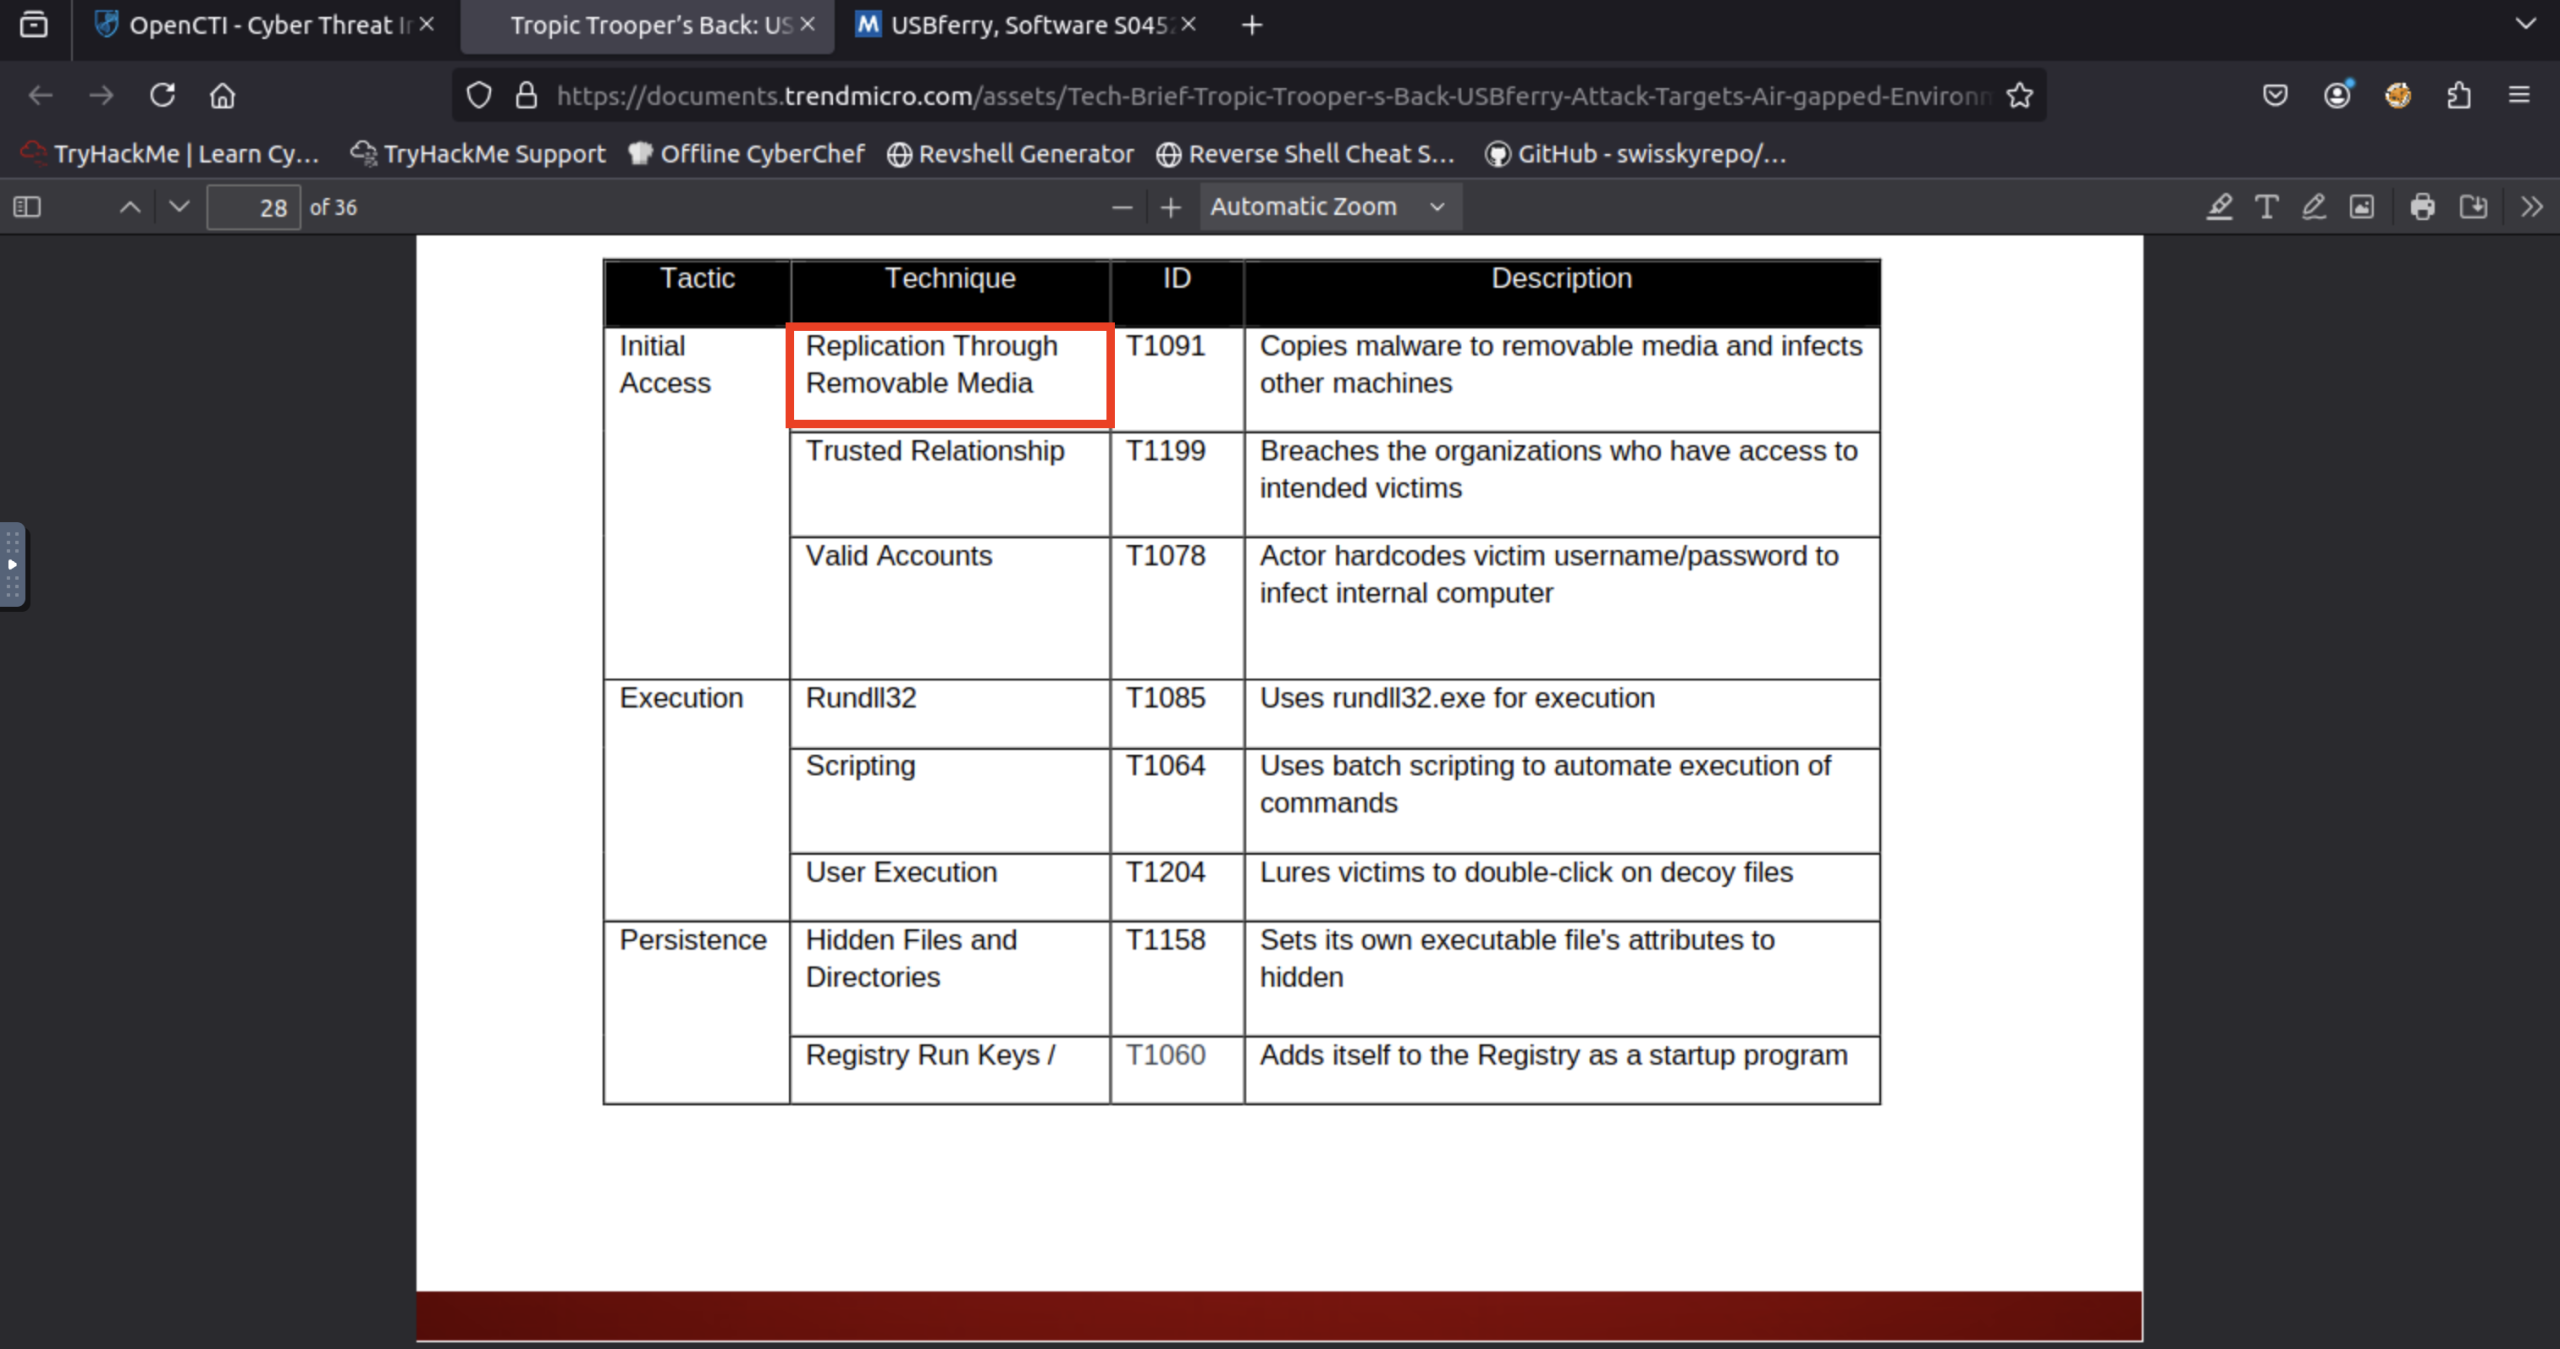Bookmark this page with the star
Image resolution: width=2560 pixels, height=1349 pixels.
click(2019, 95)
